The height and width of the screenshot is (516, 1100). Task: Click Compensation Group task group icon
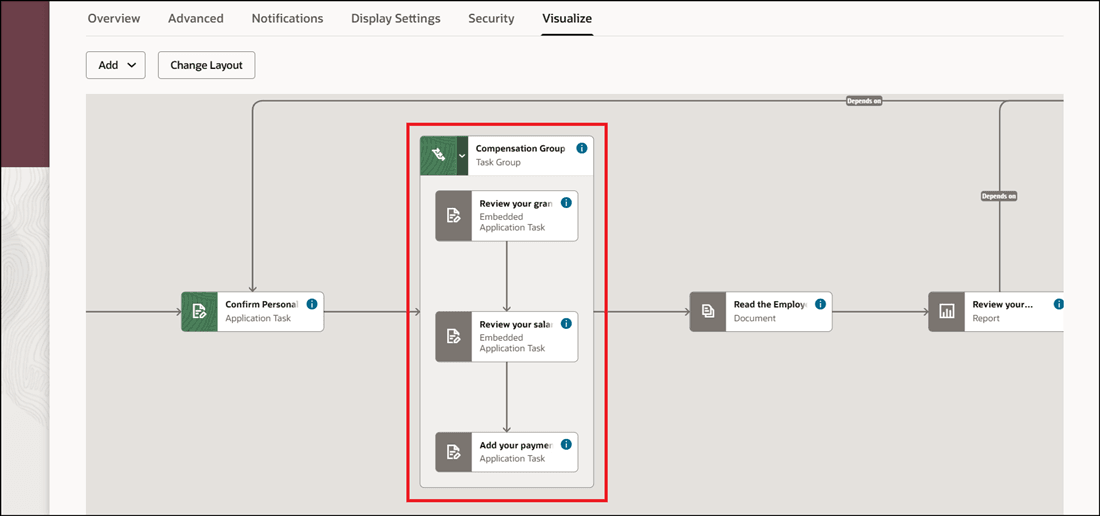click(437, 155)
